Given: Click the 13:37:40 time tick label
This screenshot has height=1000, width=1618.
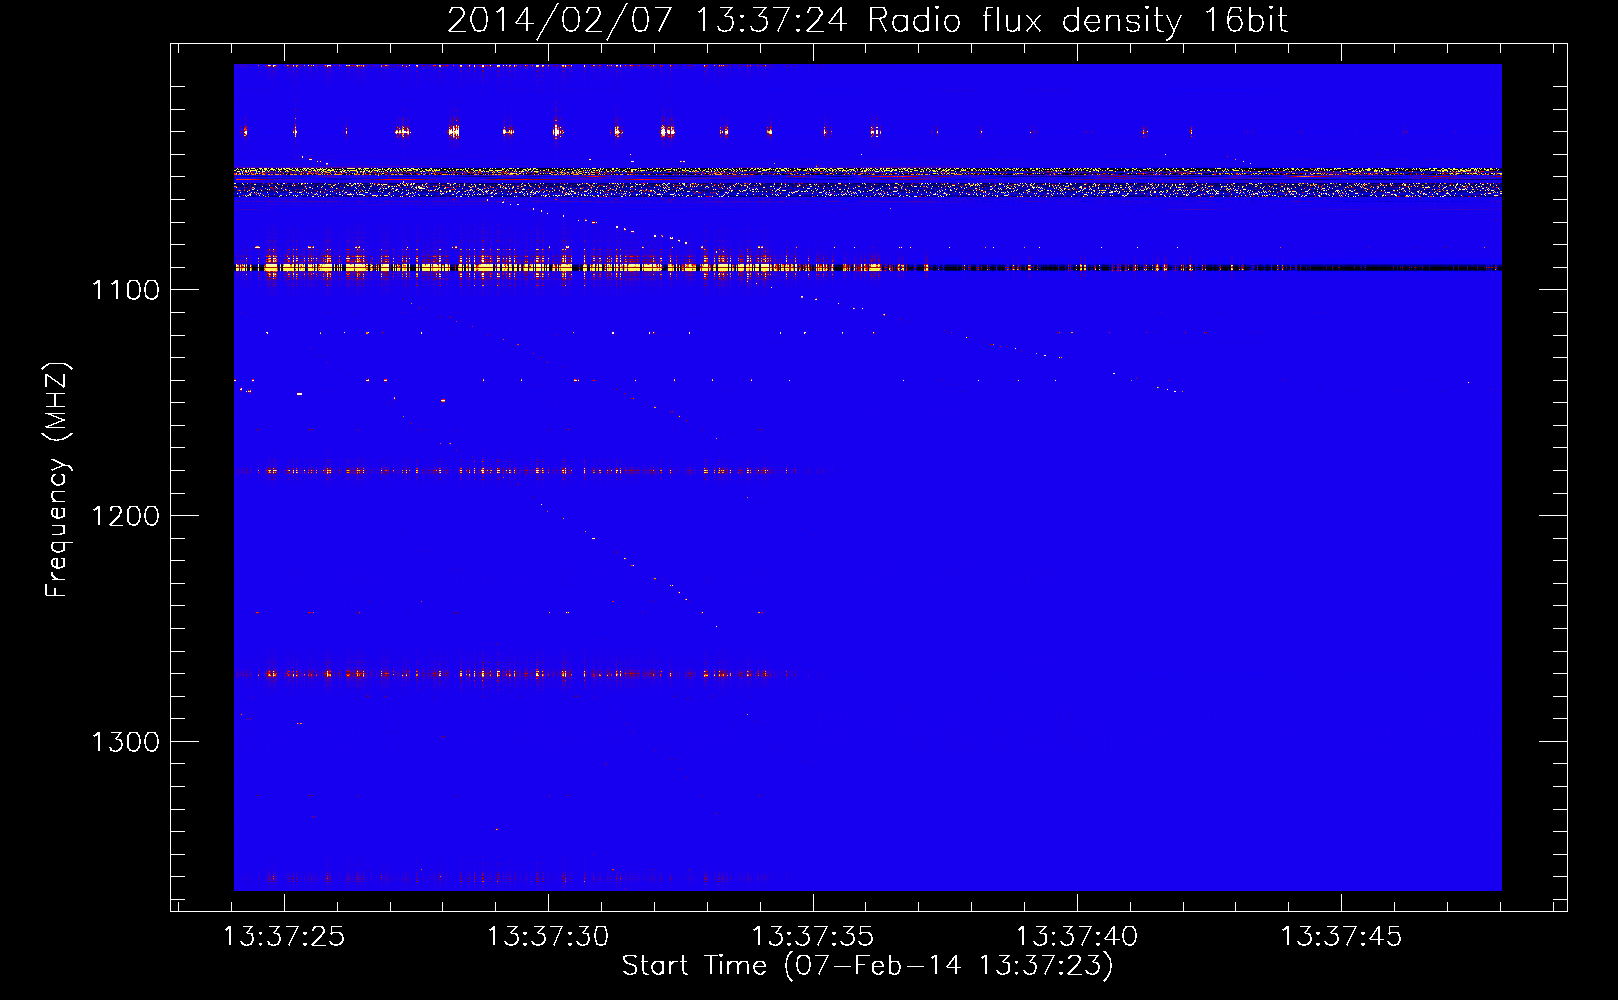Looking at the screenshot, I should pyautogui.click(x=1077, y=936).
